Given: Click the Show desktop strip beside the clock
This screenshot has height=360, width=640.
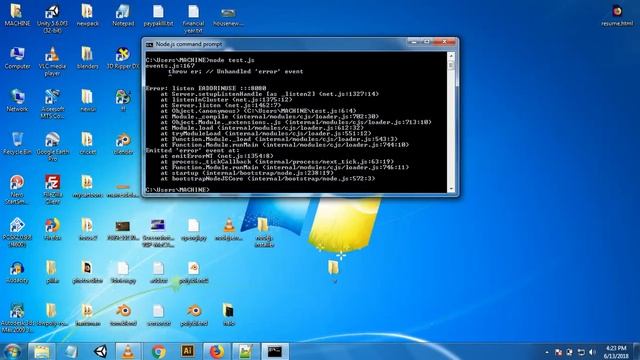Looking at the screenshot, I should coord(636,351).
